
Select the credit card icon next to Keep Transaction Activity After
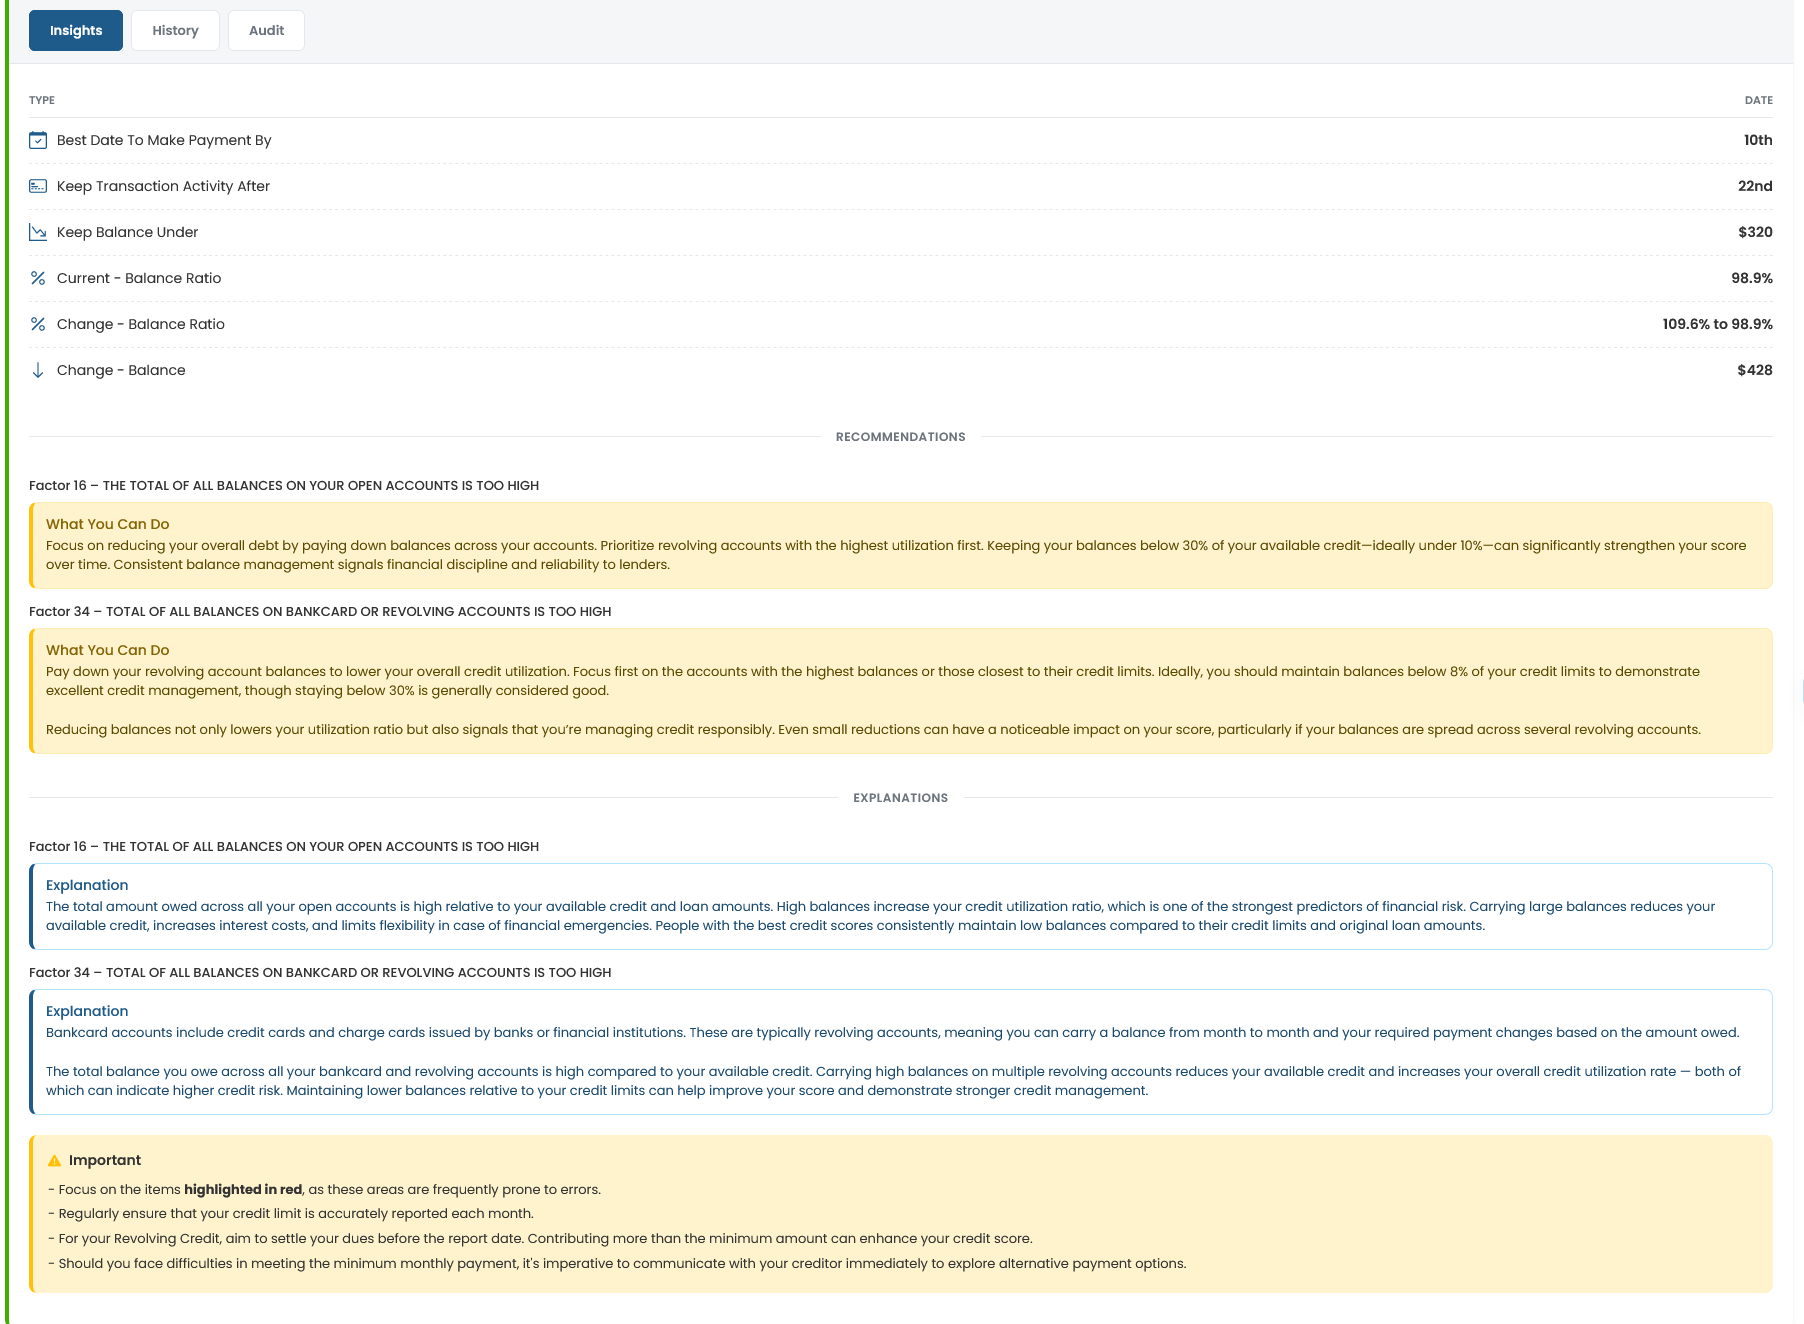click(x=38, y=186)
